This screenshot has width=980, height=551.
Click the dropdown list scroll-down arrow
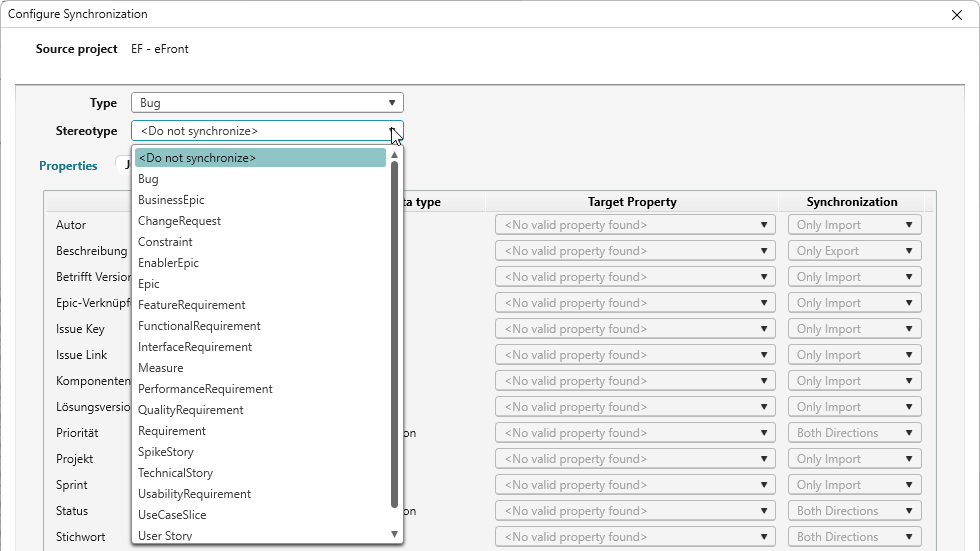(394, 534)
